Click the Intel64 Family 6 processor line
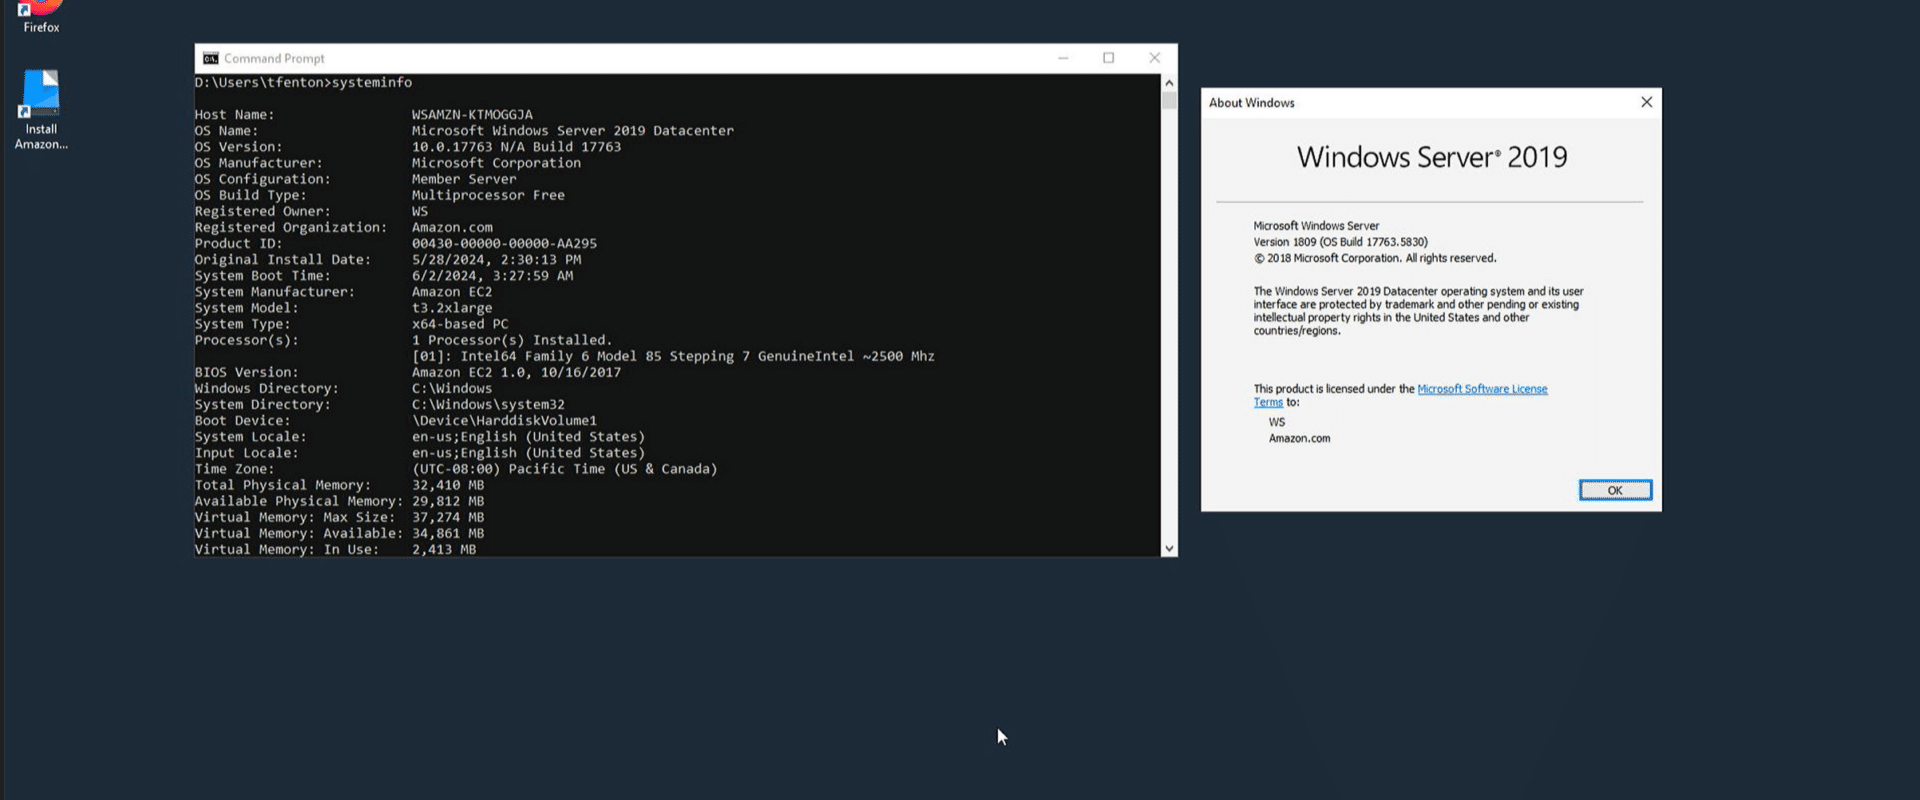 [x=673, y=356]
